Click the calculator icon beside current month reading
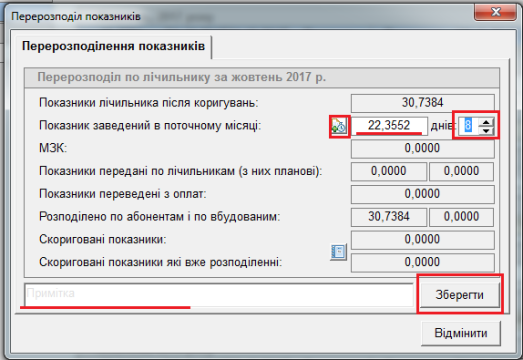 [339, 126]
